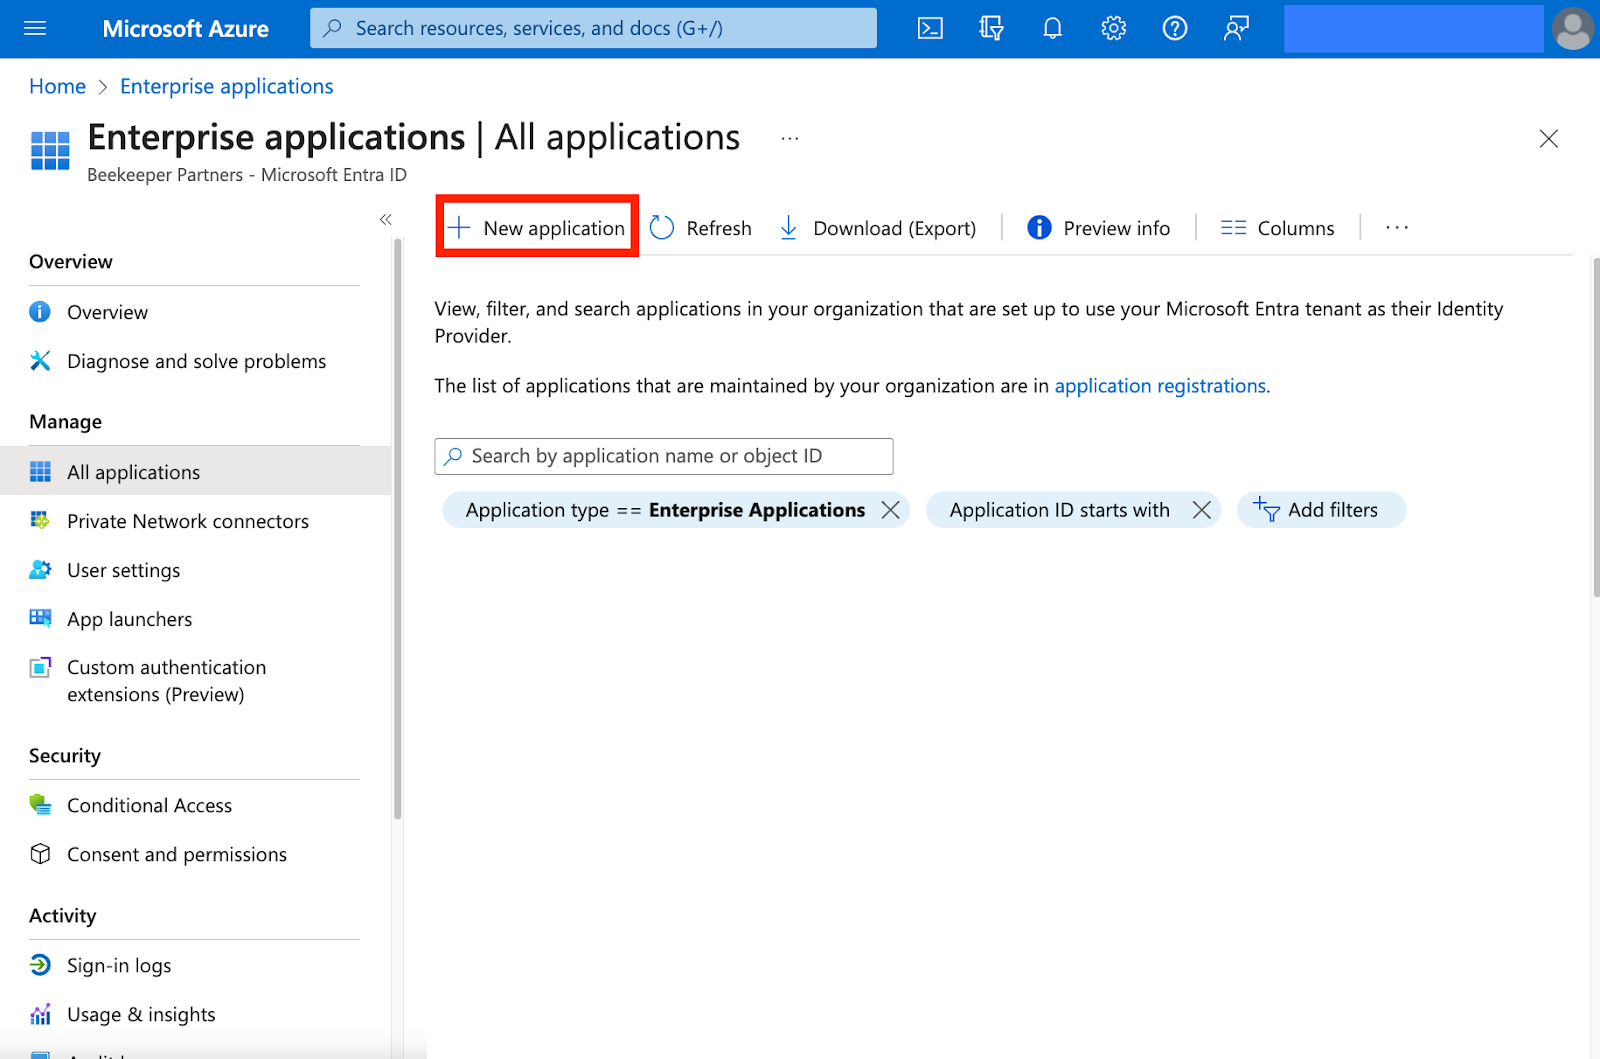Click the New application button

[537, 228]
